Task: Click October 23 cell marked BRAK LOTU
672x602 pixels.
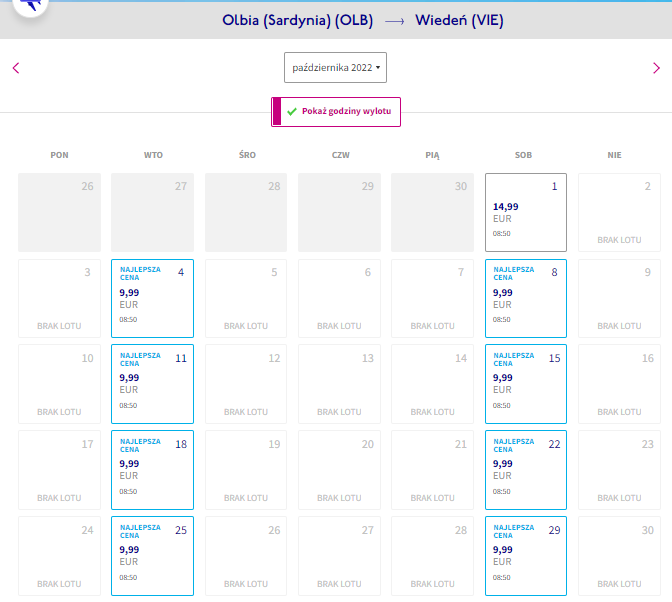Action: coord(619,470)
